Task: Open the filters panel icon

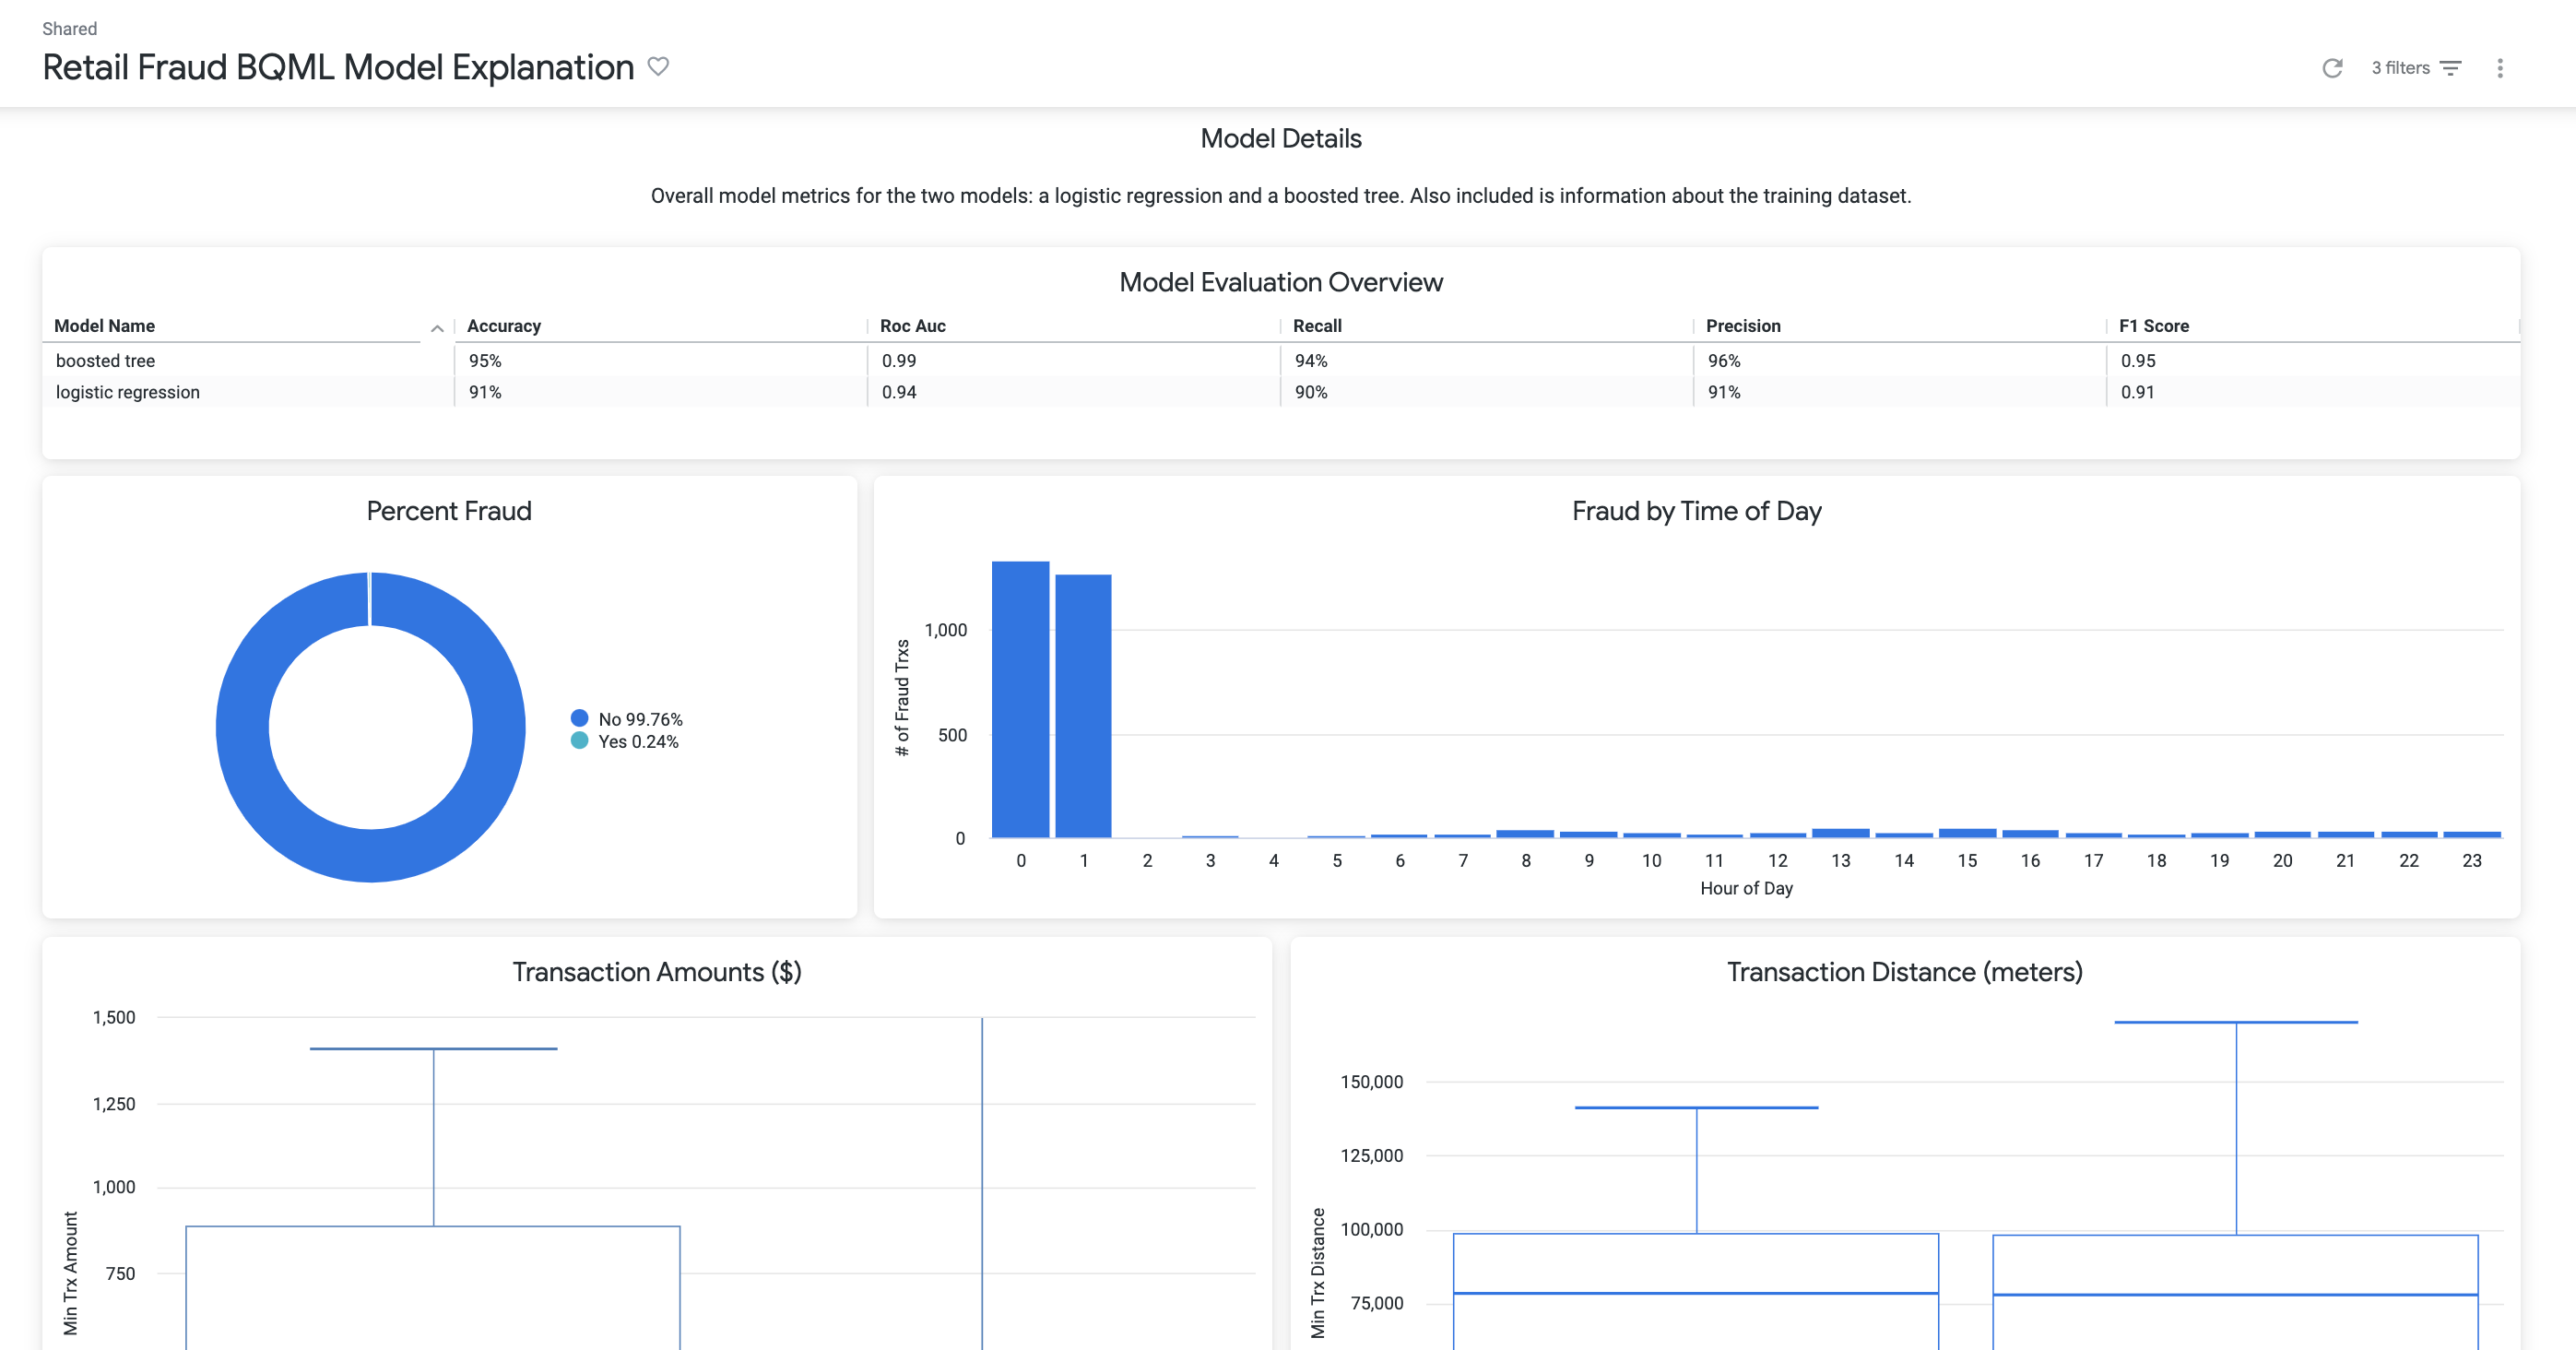Action: coord(2451,68)
